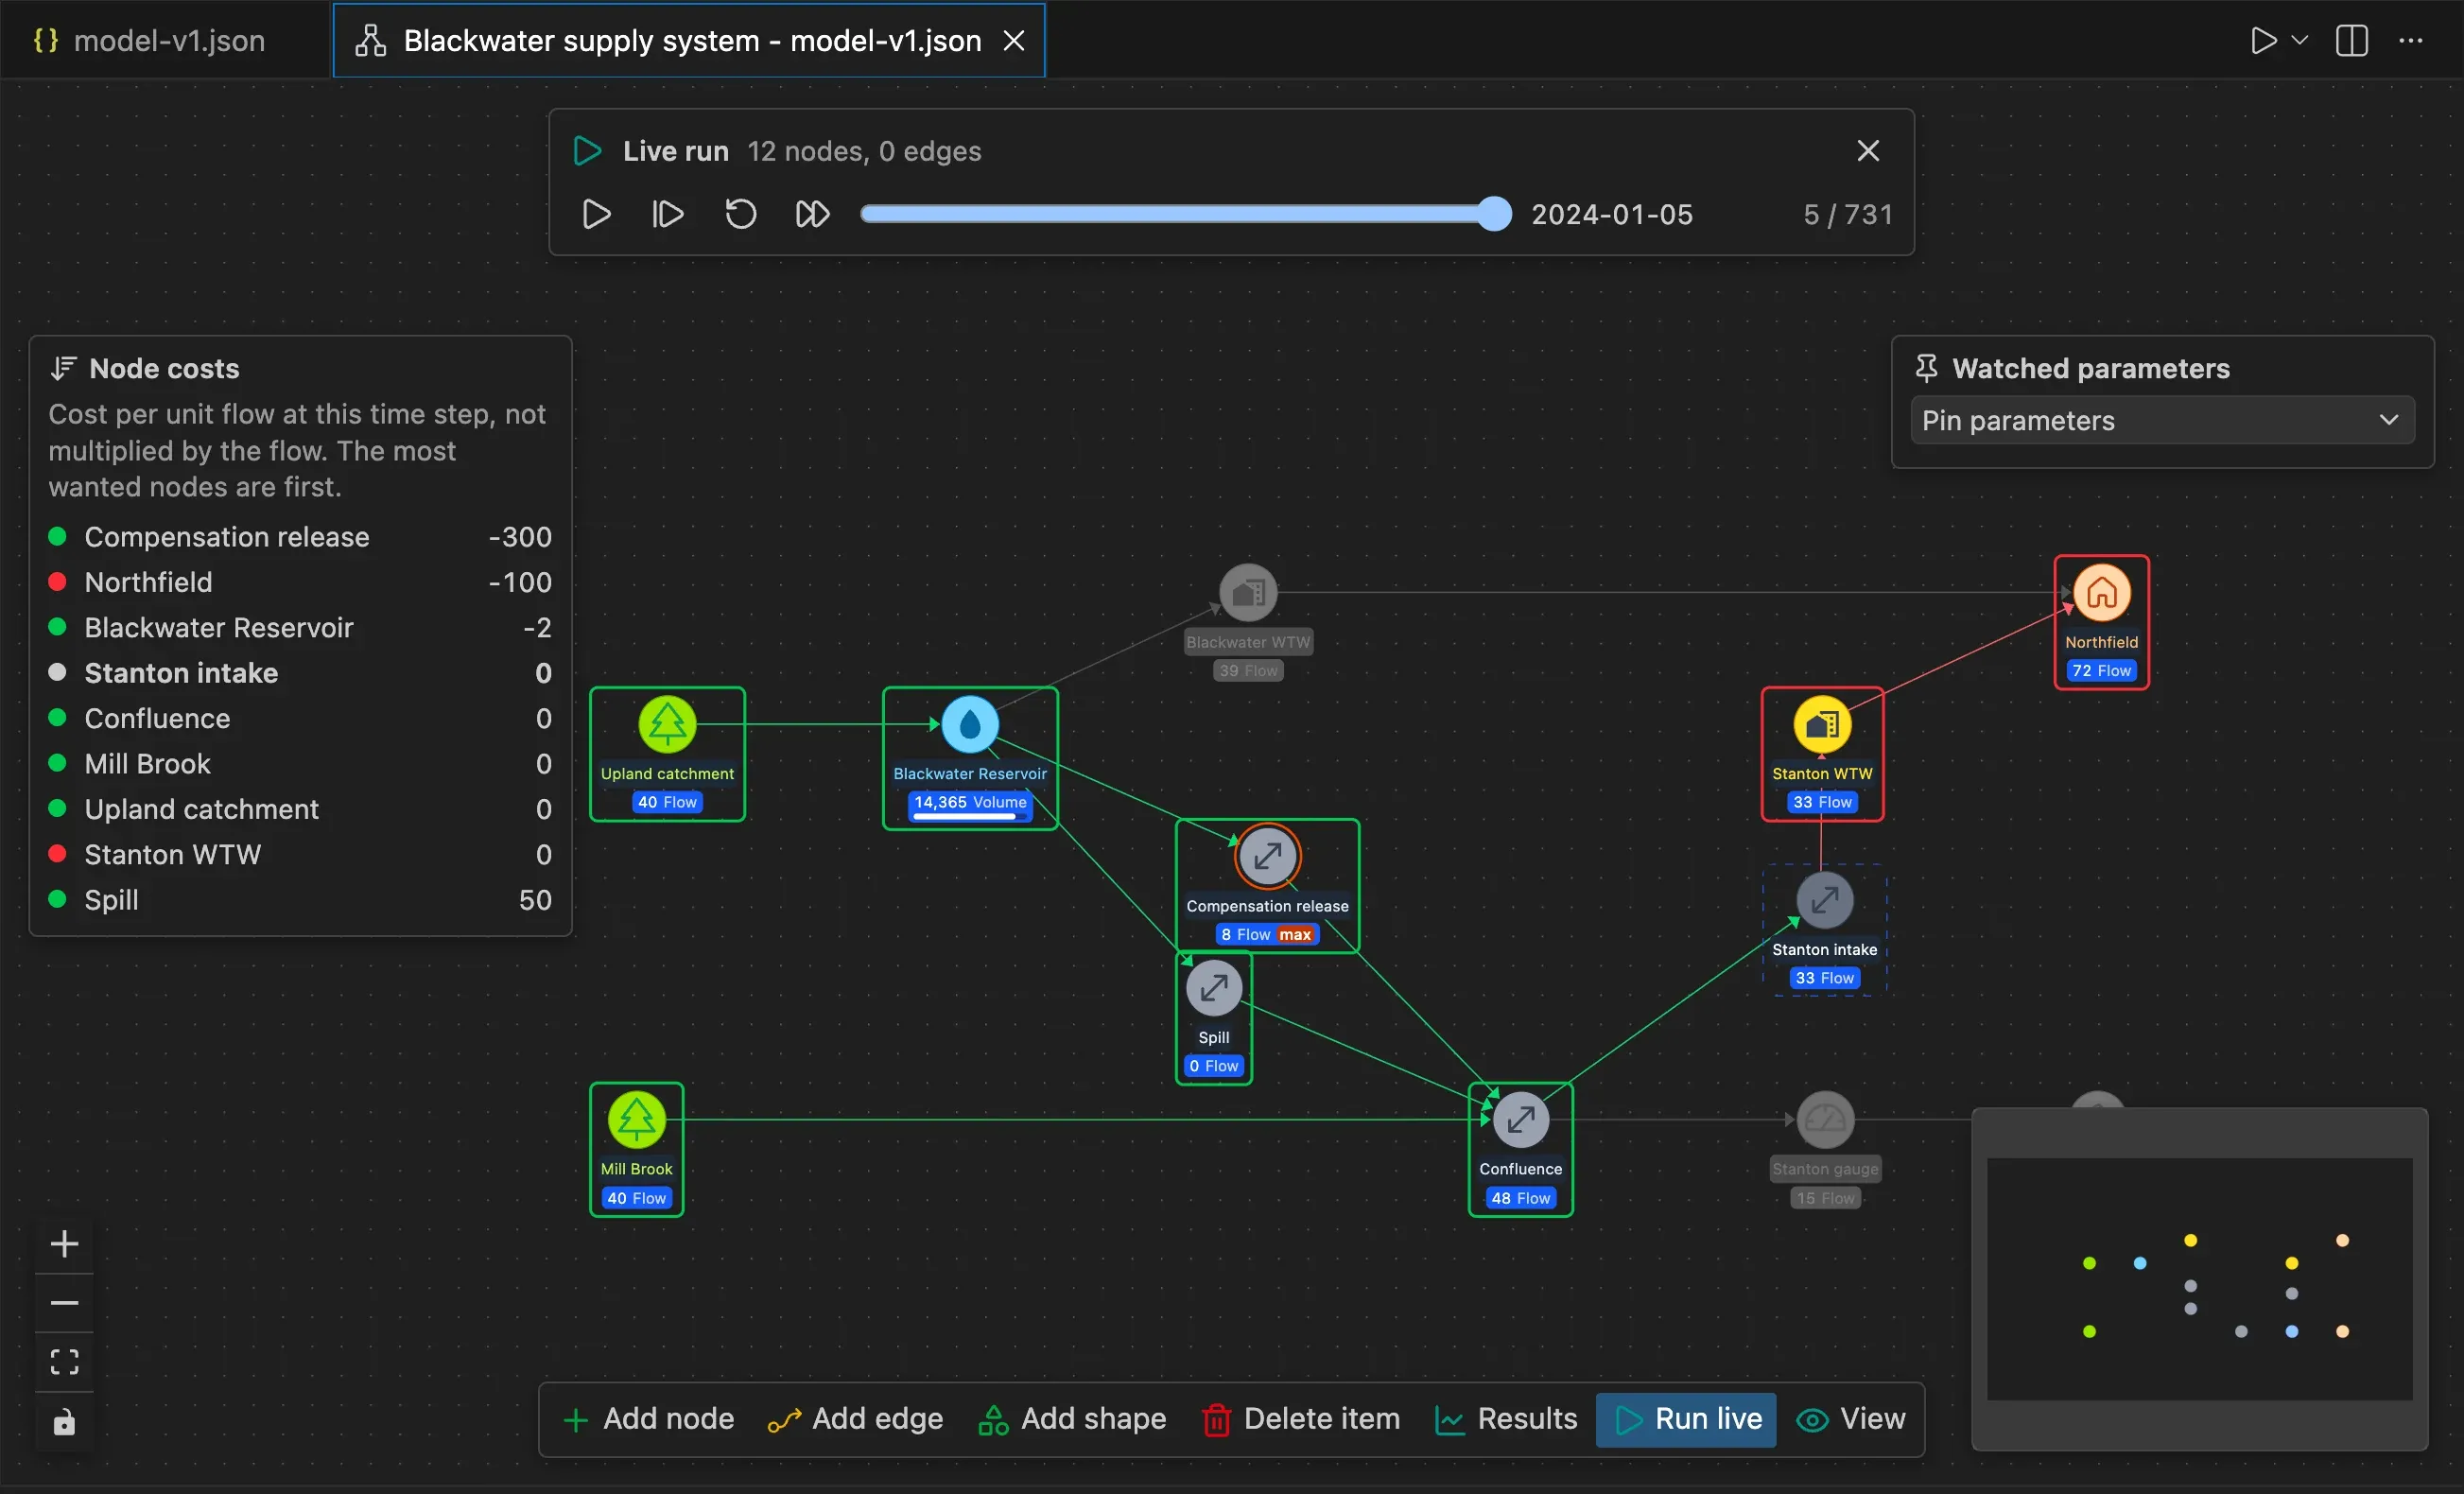Zoom out of the canvas
2464x1494 pixels.
(64, 1303)
